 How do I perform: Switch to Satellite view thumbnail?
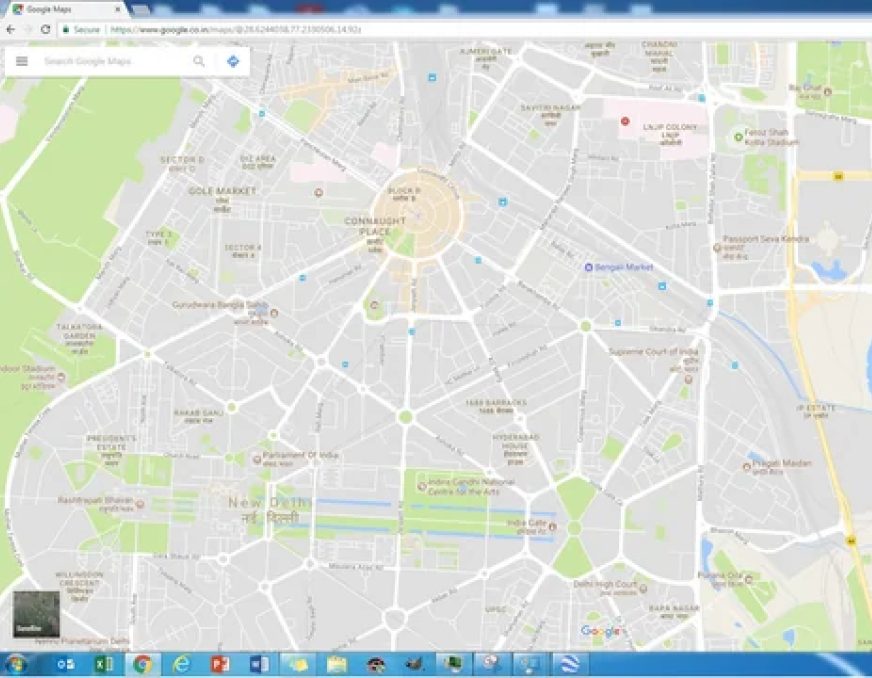36,614
